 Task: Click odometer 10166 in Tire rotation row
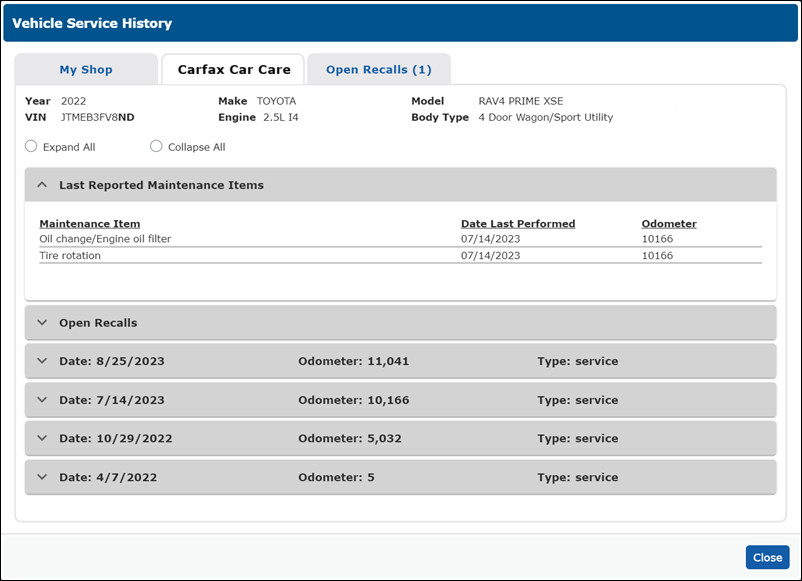(x=657, y=256)
